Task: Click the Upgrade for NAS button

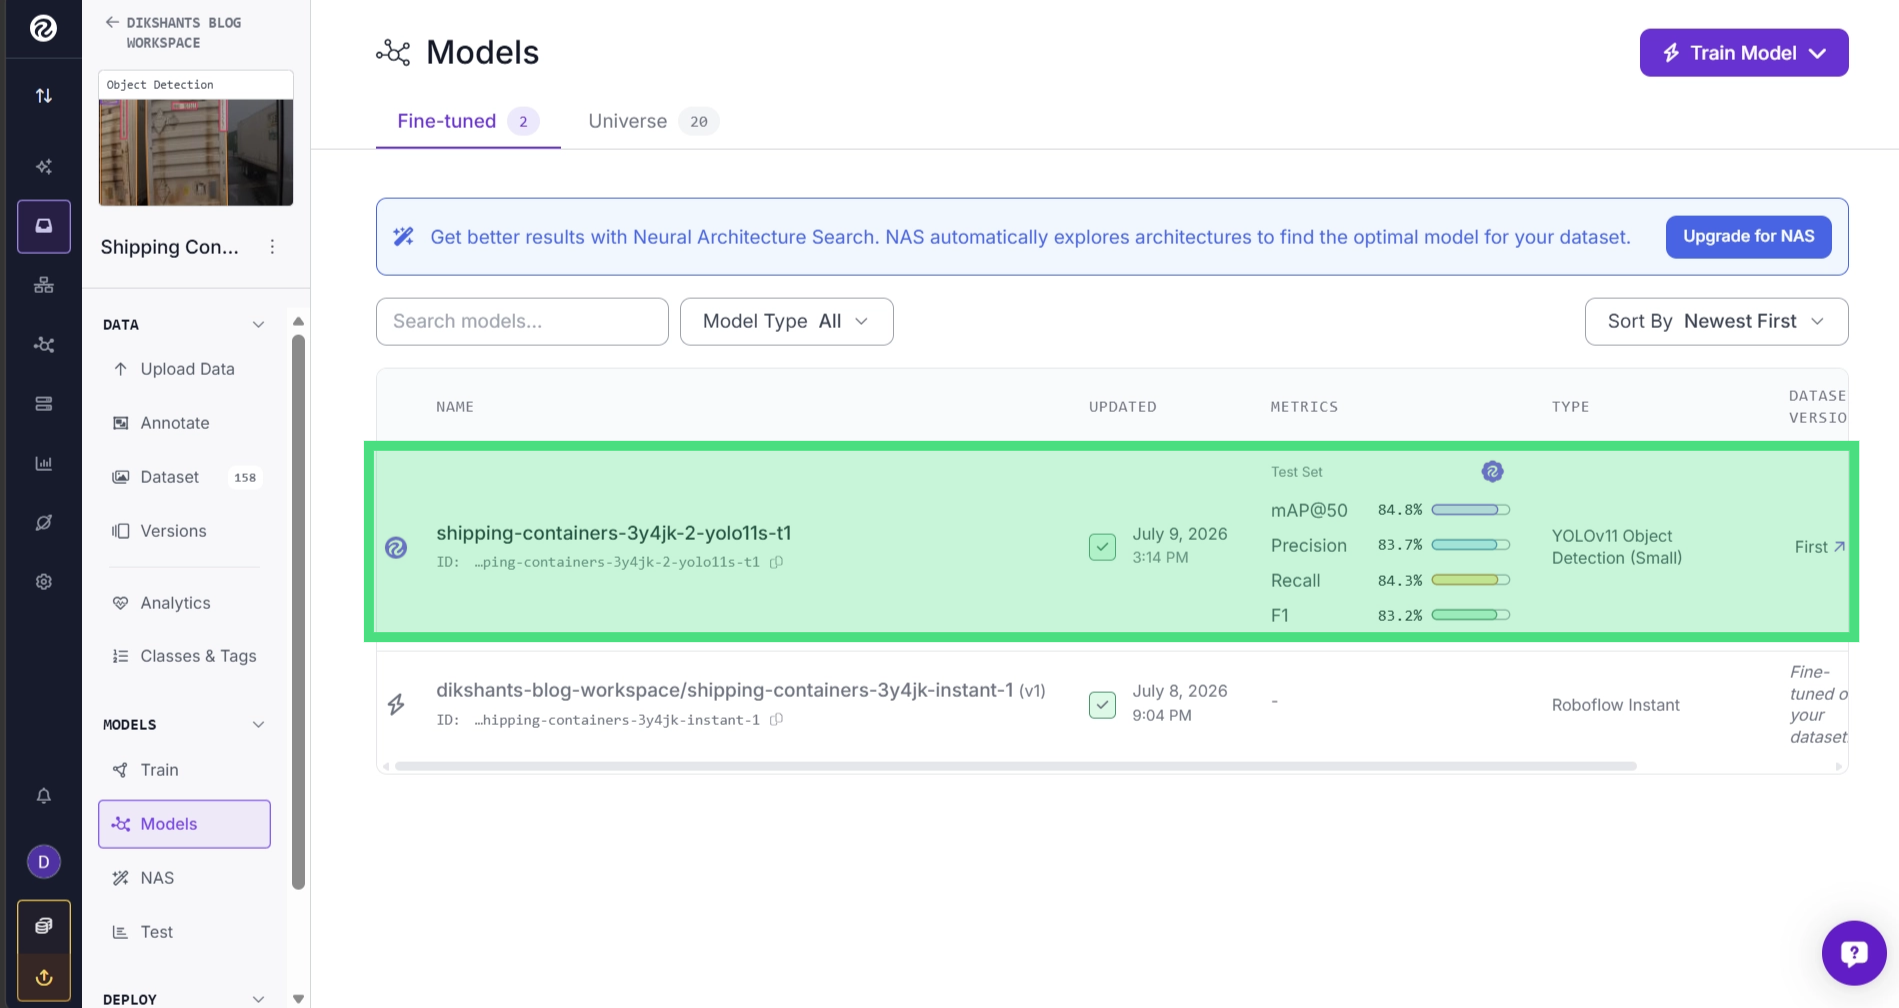Action: [1748, 237]
